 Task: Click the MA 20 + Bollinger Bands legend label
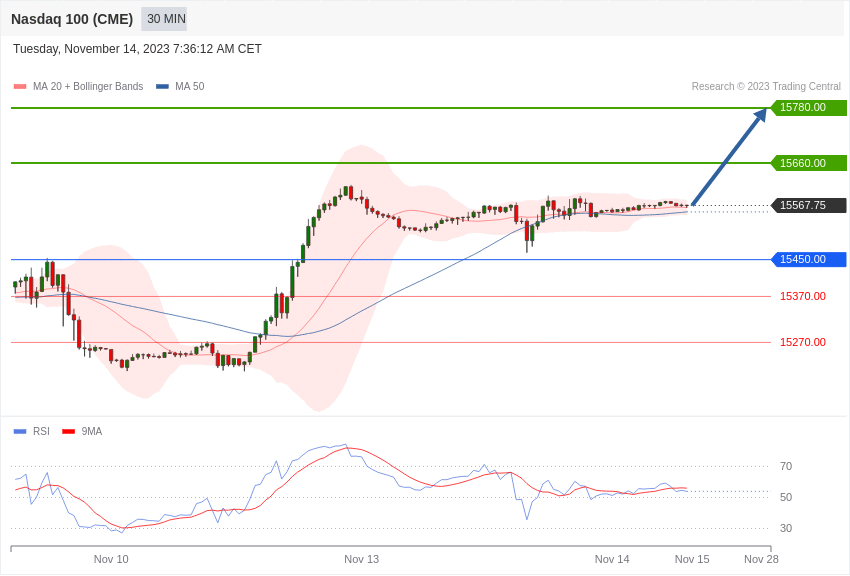click(x=88, y=87)
